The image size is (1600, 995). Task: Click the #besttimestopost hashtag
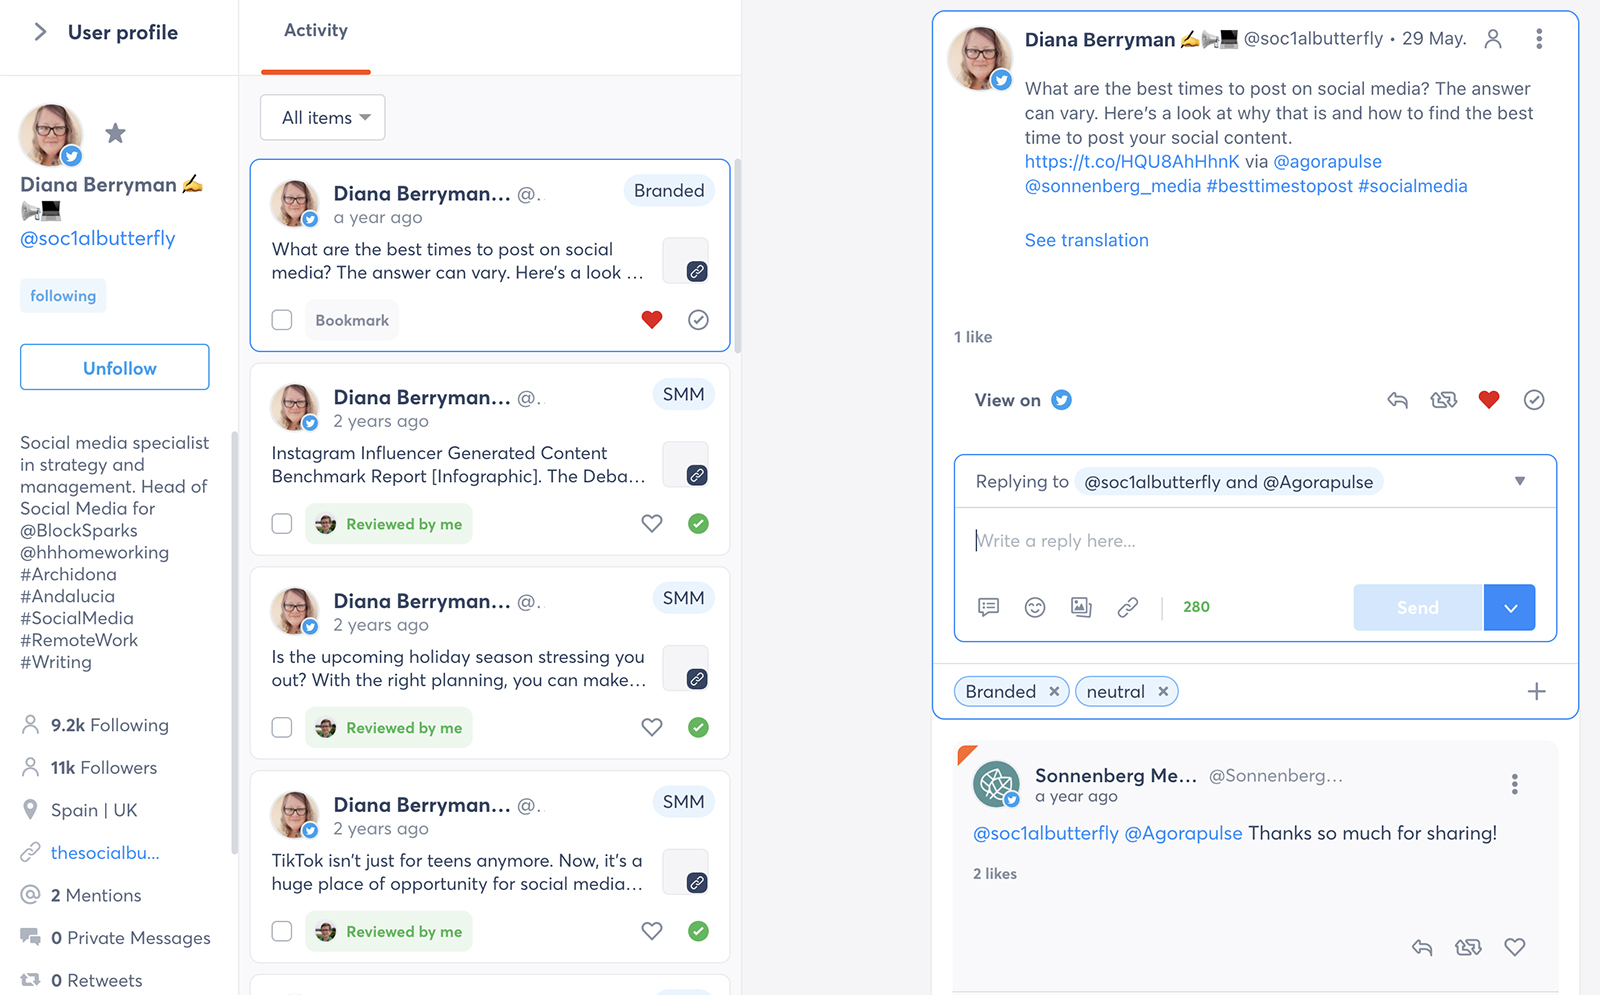1279,186
